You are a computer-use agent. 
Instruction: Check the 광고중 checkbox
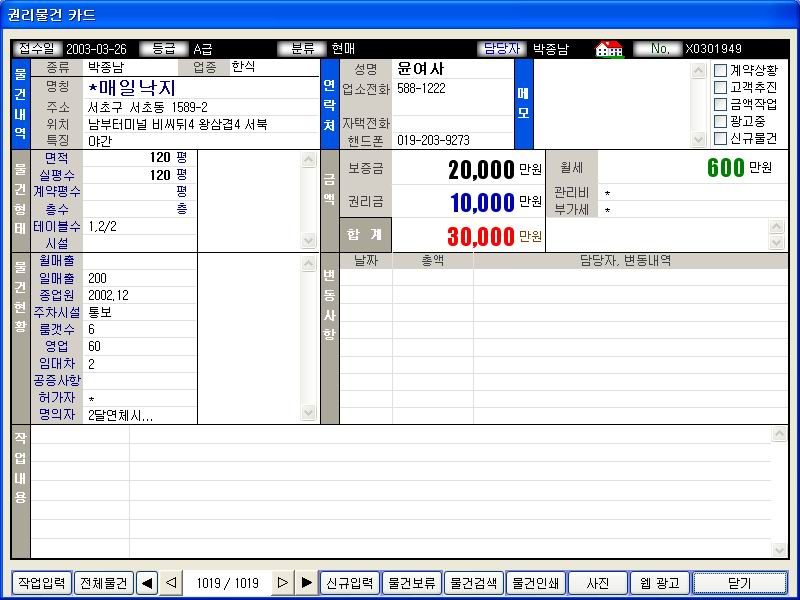(x=721, y=121)
